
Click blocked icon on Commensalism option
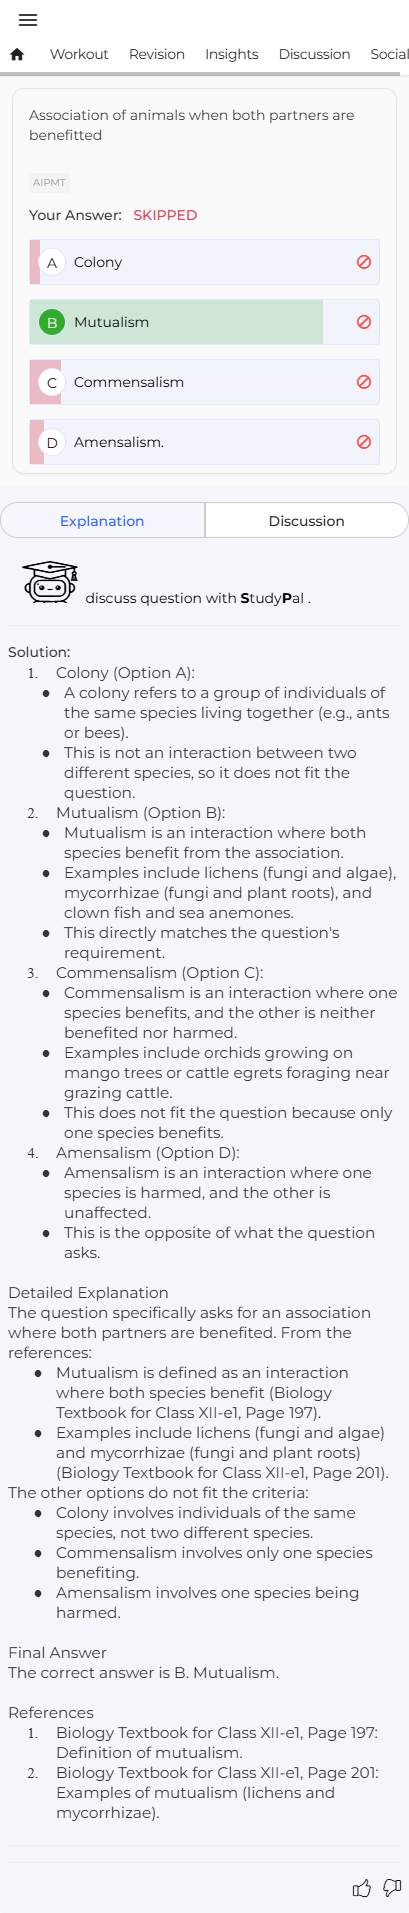coord(364,382)
